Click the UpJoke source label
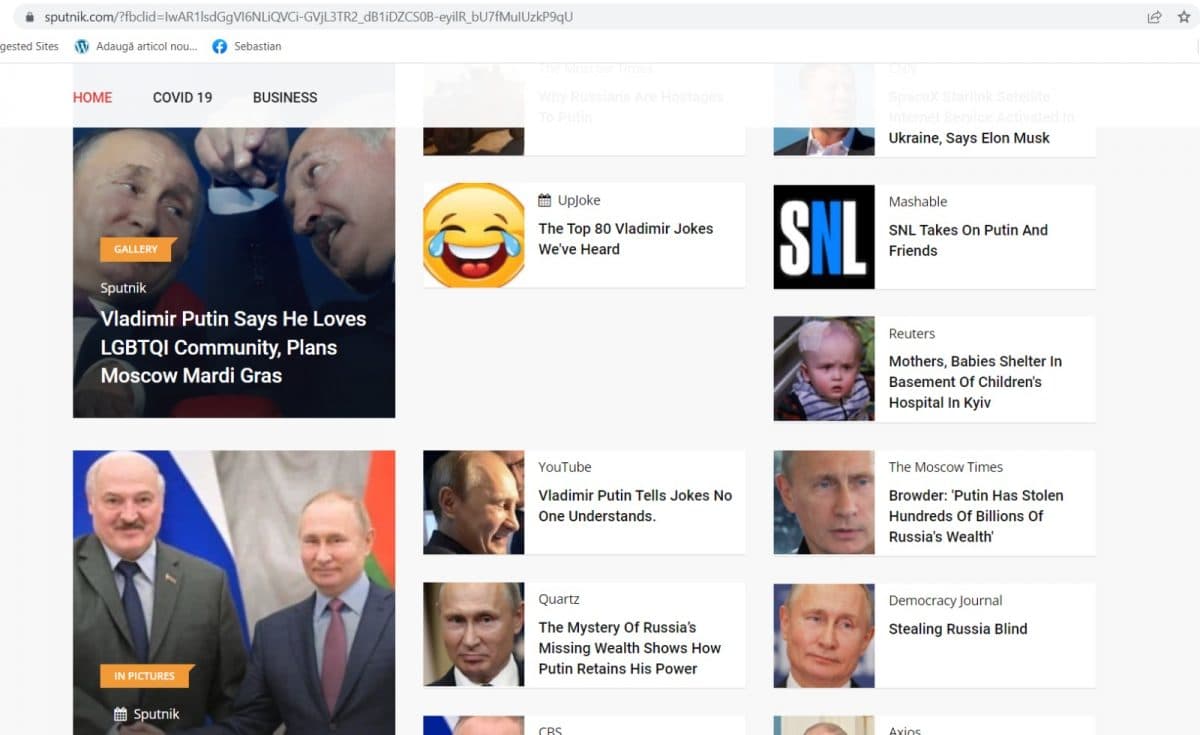Image resolution: width=1200 pixels, height=735 pixels. coord(579,200)
